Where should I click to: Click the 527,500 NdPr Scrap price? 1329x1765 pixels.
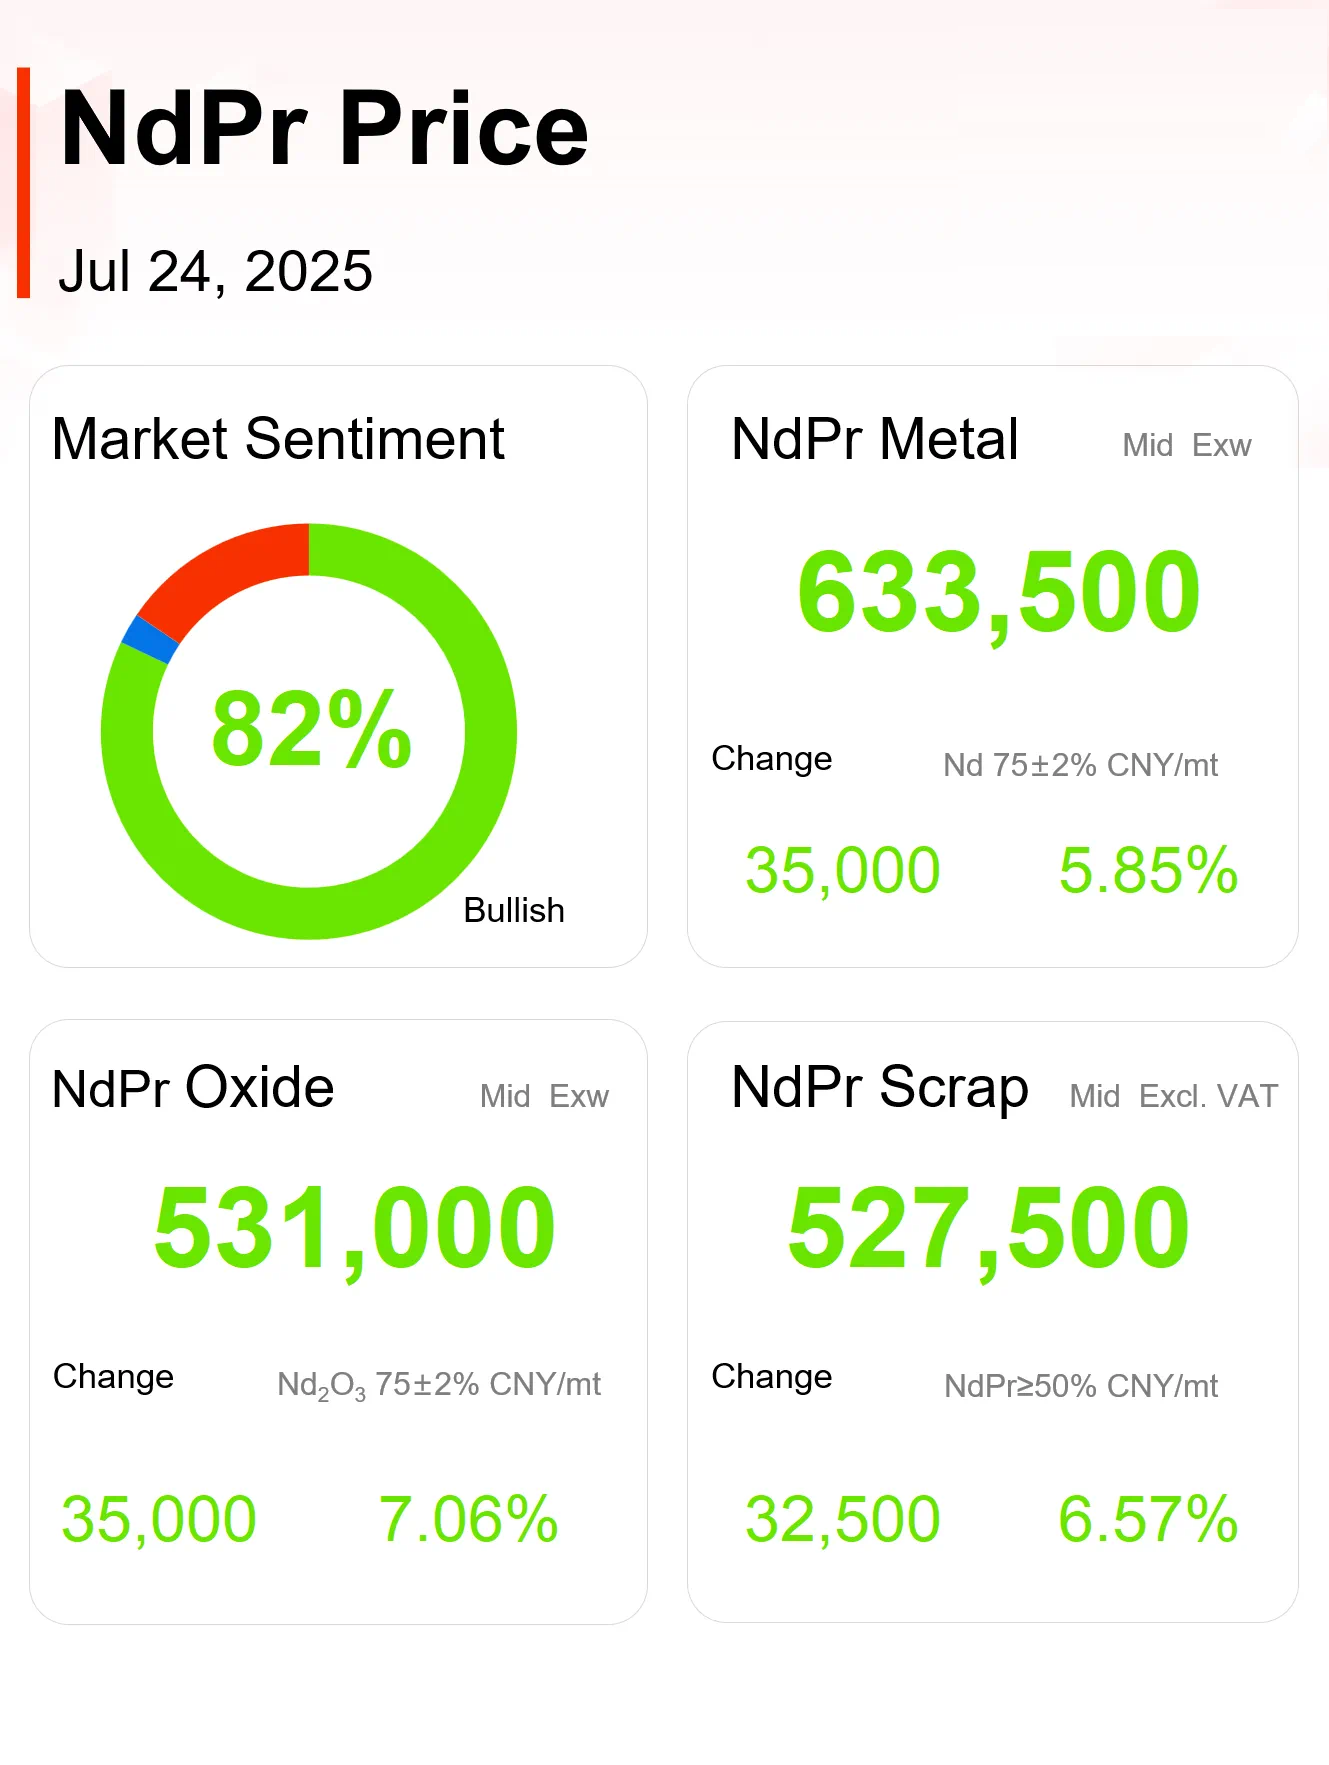click(x=988, y=1228)
